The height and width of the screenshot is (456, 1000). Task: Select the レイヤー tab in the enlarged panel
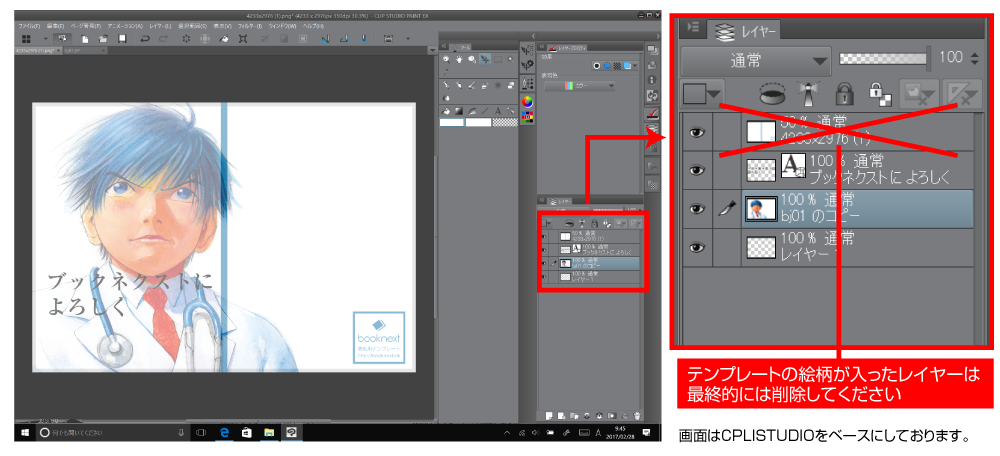746,29
